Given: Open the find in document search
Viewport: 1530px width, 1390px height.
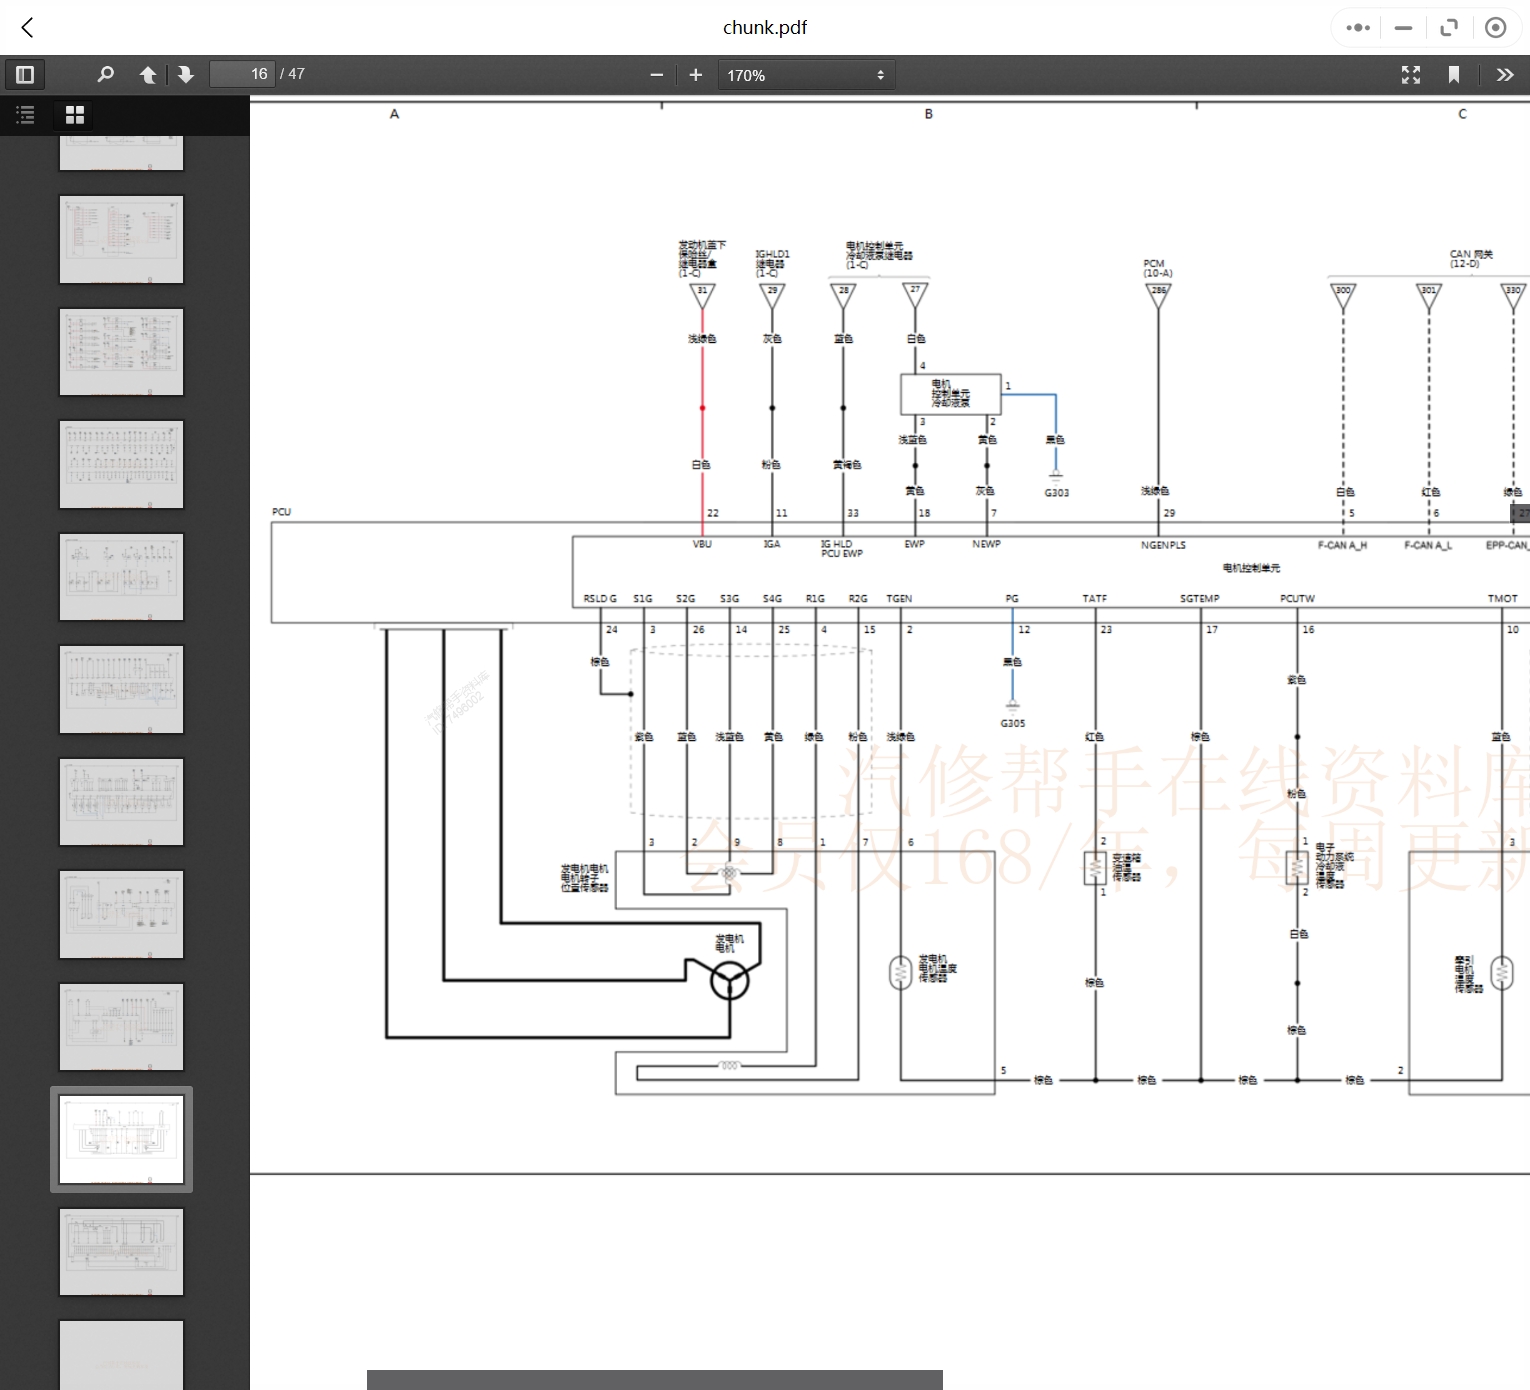Looking at the screenshot, I should click(x=105, y=75).
